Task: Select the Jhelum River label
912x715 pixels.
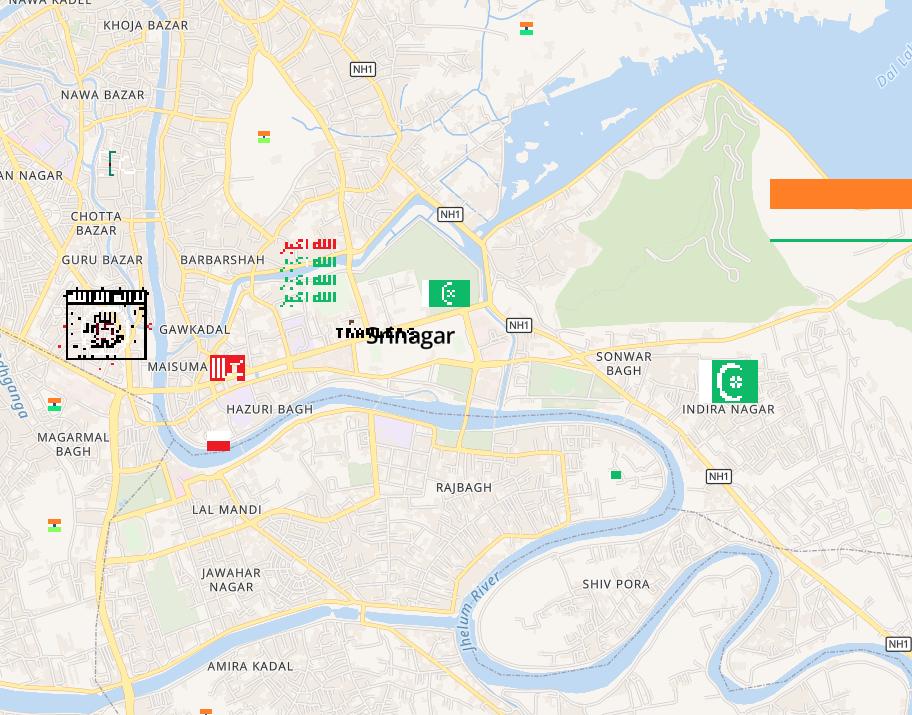Action: pos(479,611)
